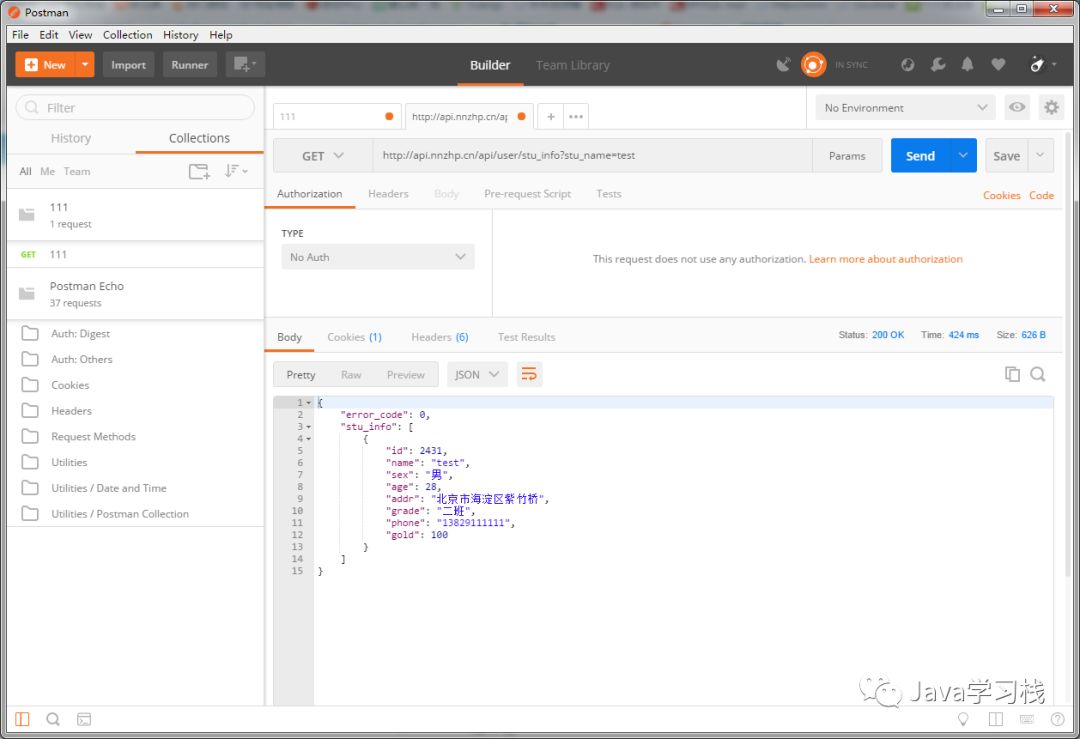Click the new collection folder icon
1080x739 pixels.
[199, 171]
